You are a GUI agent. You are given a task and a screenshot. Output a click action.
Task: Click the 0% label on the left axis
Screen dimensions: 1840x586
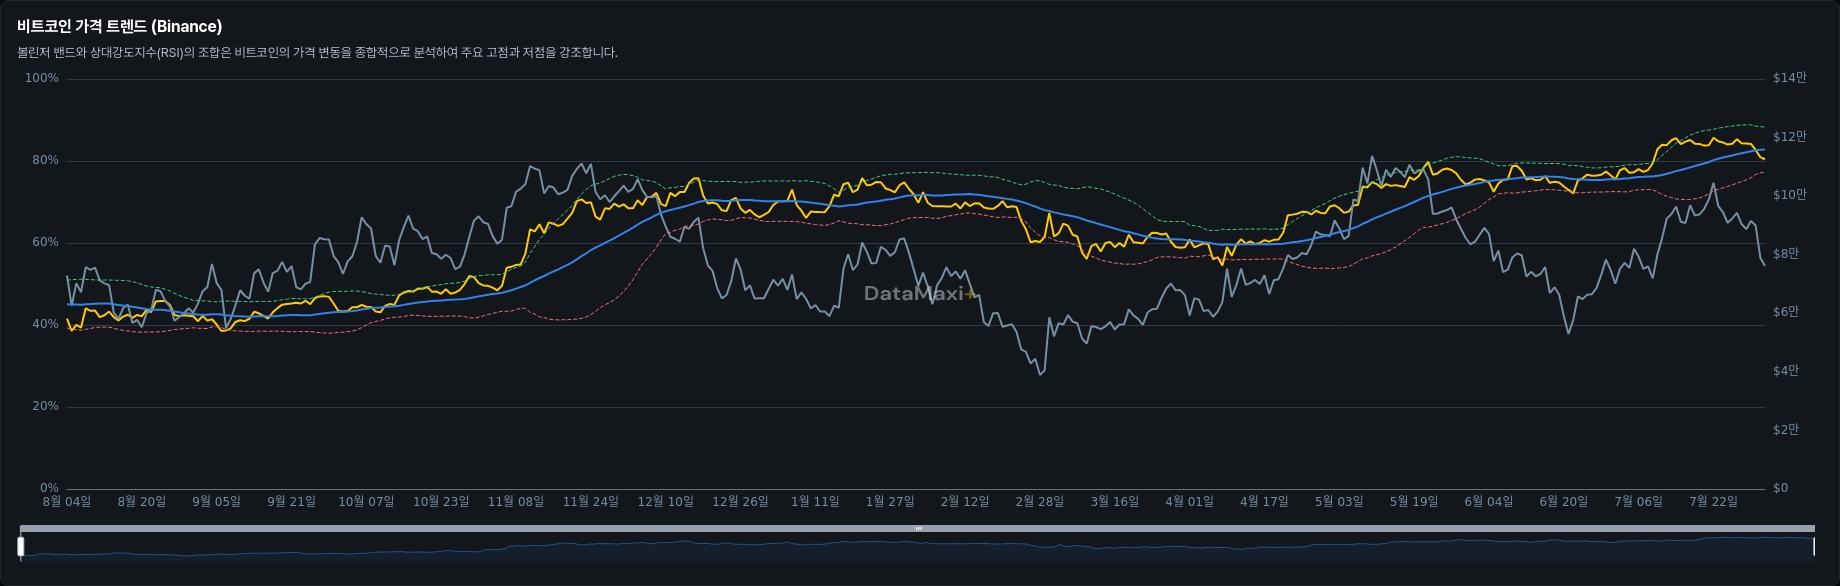pos(49,488)
